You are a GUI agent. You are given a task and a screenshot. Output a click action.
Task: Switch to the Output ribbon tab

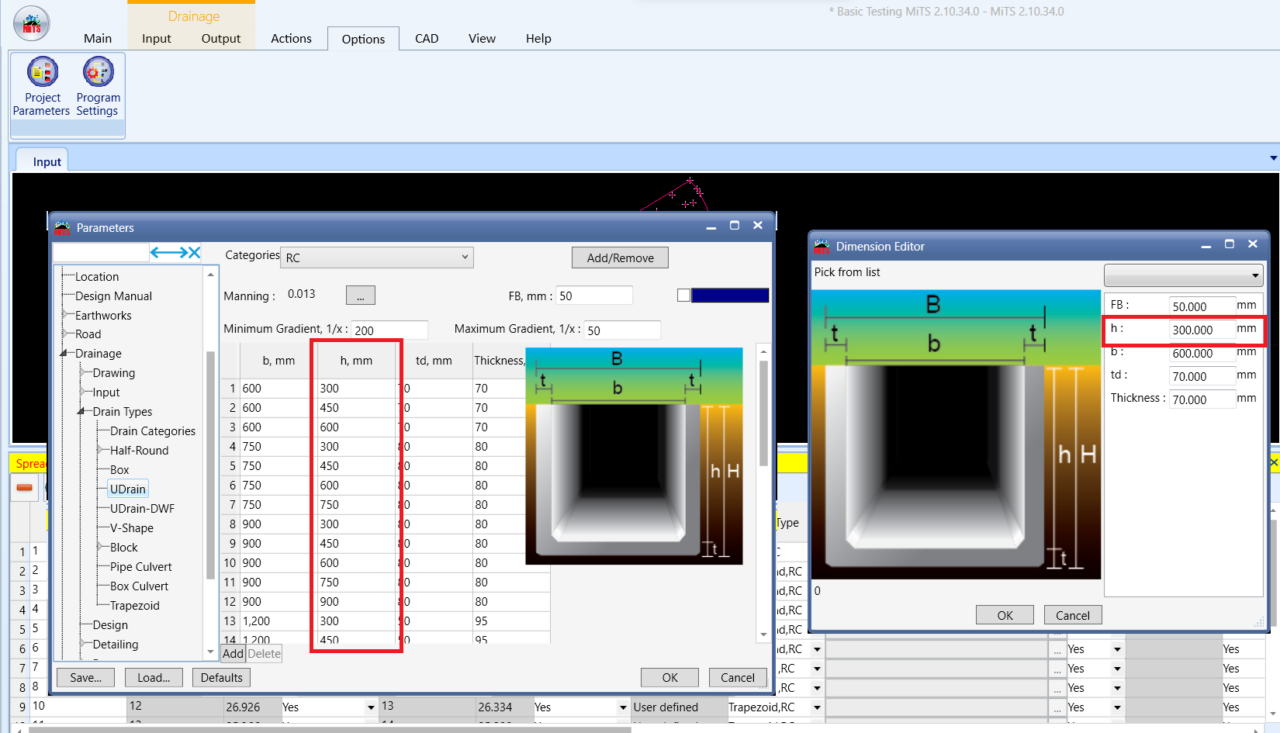220,39
